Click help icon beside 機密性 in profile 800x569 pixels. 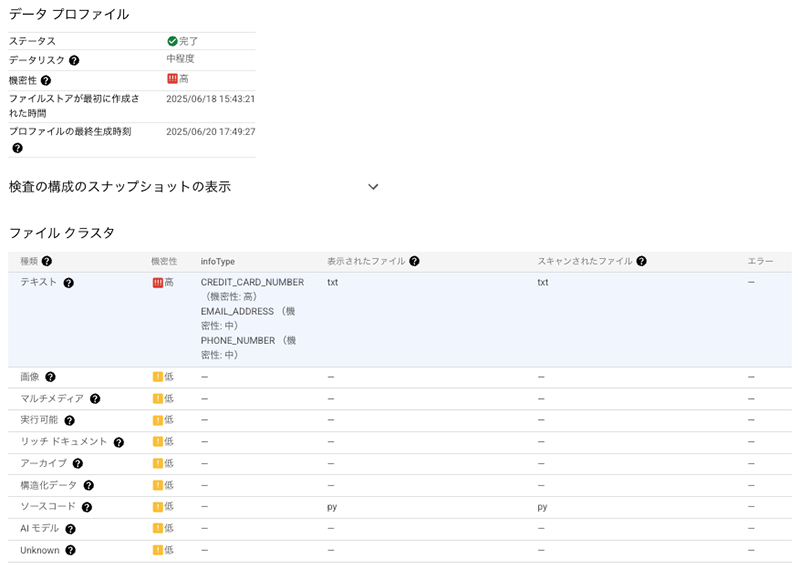46,81
